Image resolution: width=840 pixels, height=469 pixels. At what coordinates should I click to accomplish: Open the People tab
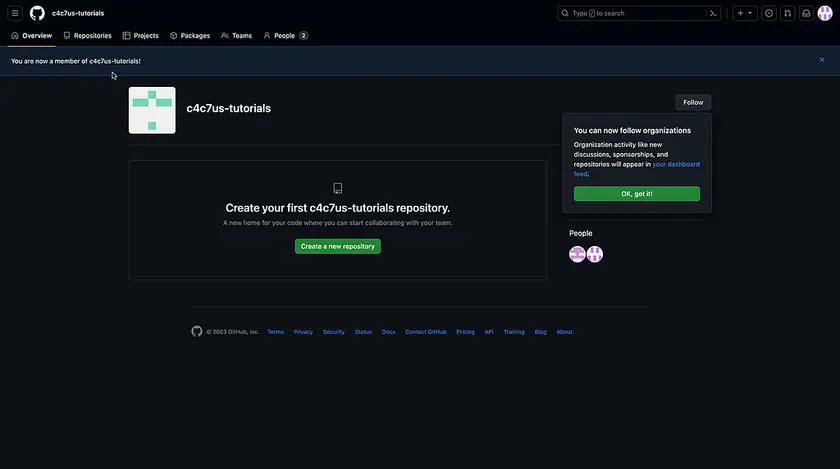[286, 35]
